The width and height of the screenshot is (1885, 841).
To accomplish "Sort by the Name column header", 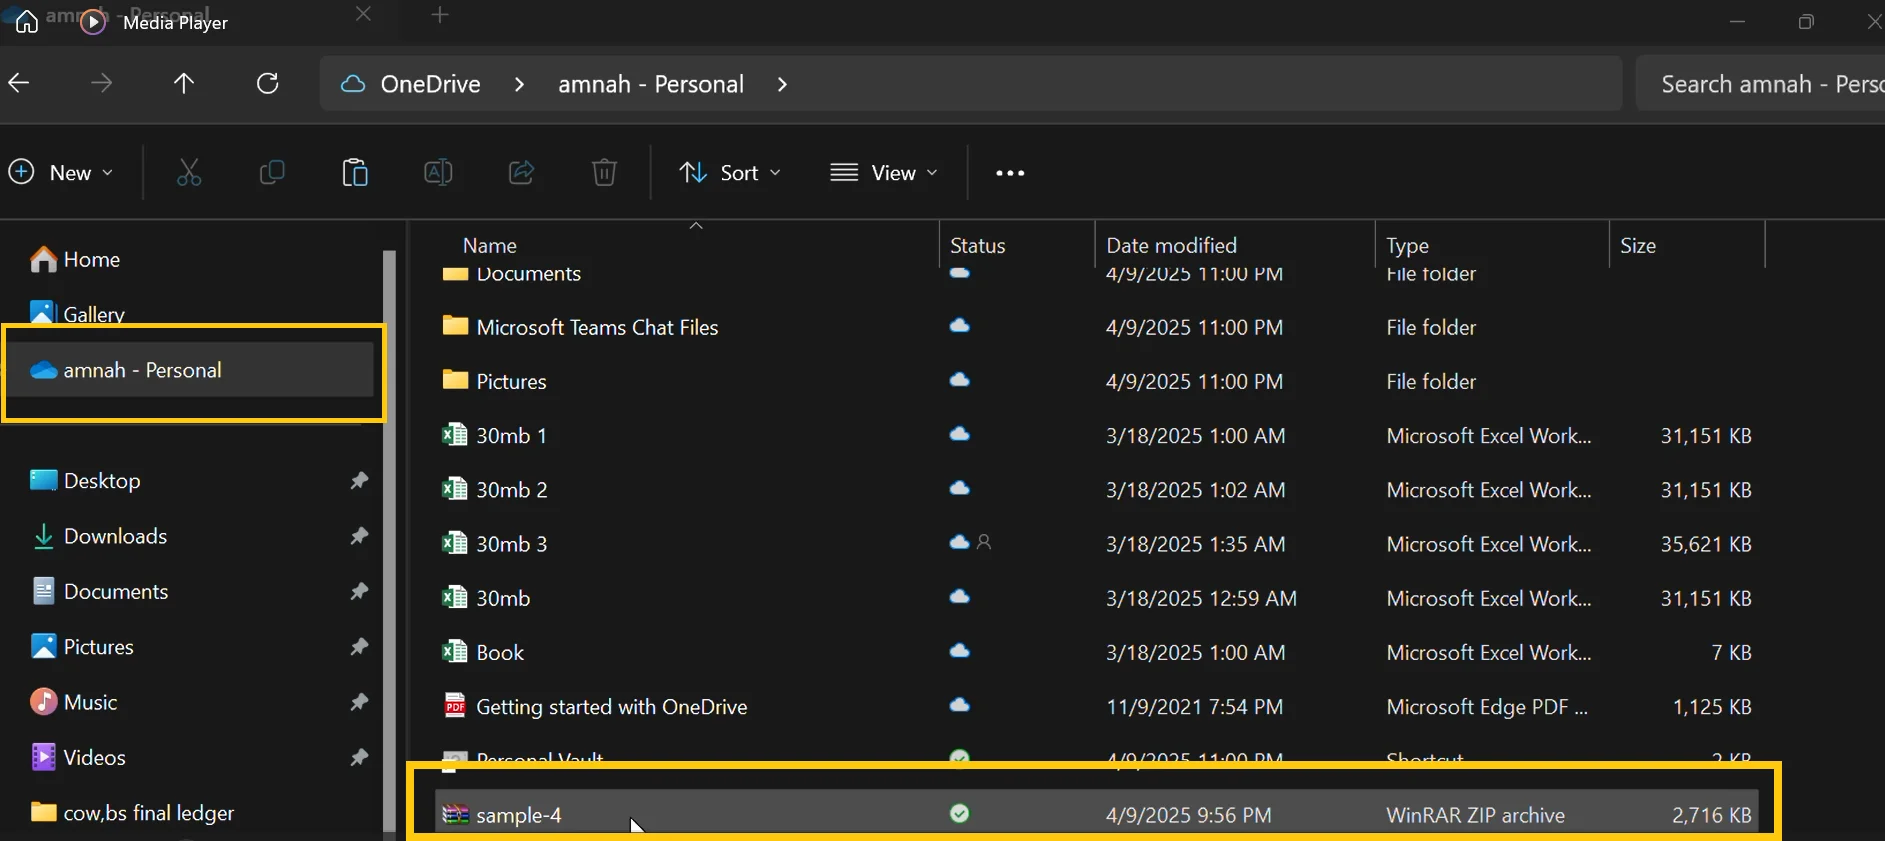I will 490,245.
